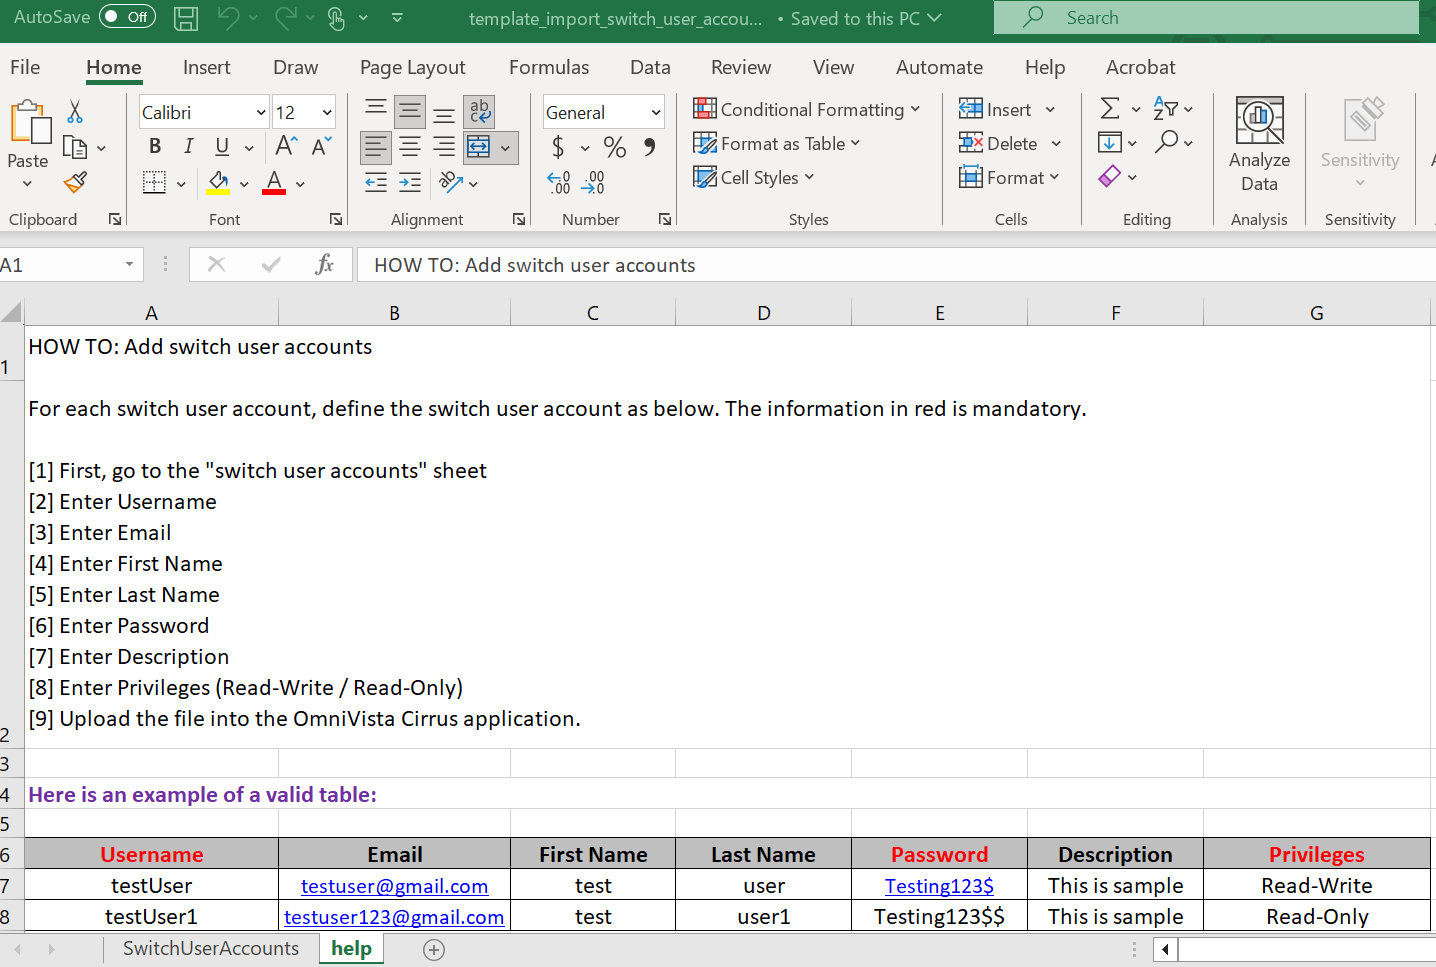Open the Customize Quick Access Toolbar dropdown
This screenshot has height=967, width=1436.
pos(397,18)
